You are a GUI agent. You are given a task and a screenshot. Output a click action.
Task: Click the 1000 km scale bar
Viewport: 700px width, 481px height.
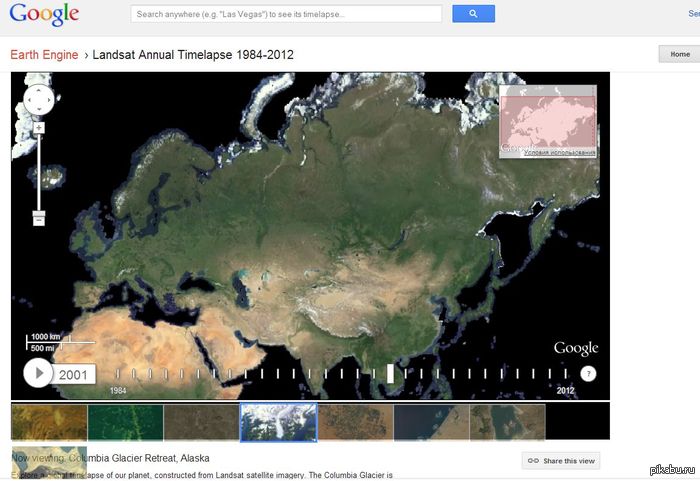pyautogui.click(x=60, y=343)
